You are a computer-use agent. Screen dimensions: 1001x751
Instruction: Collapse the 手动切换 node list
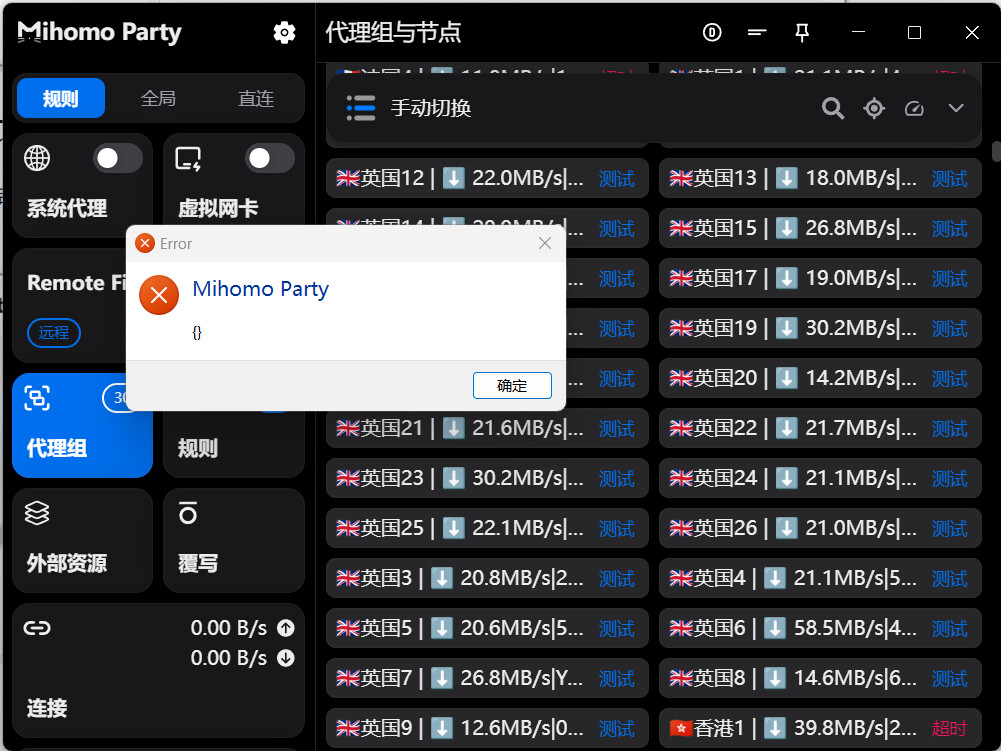[956, 108]
